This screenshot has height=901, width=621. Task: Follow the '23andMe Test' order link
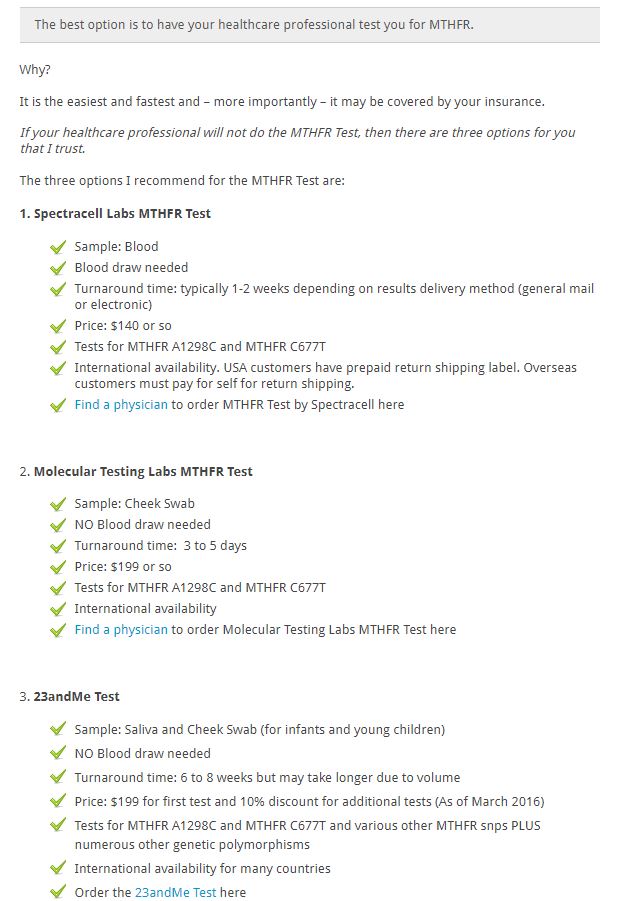click(x=175, y=893)
